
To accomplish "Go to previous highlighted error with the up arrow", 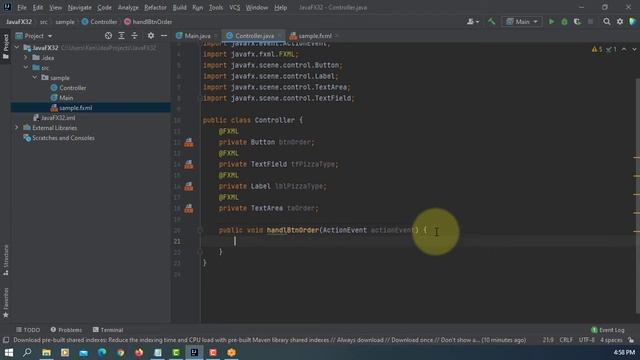I will [x=624, y=49].
